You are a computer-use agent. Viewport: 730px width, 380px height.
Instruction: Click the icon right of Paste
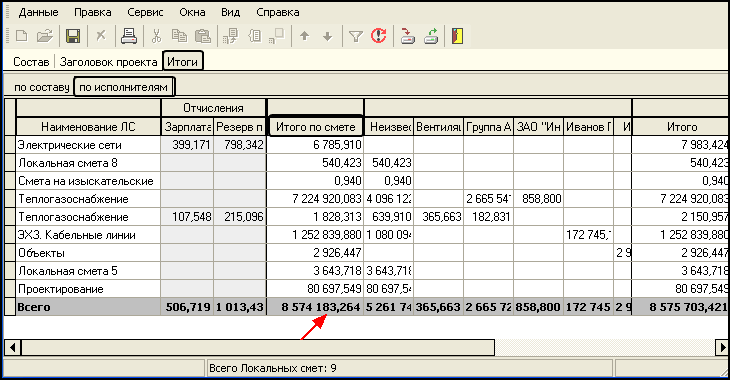tap(230, 36)
